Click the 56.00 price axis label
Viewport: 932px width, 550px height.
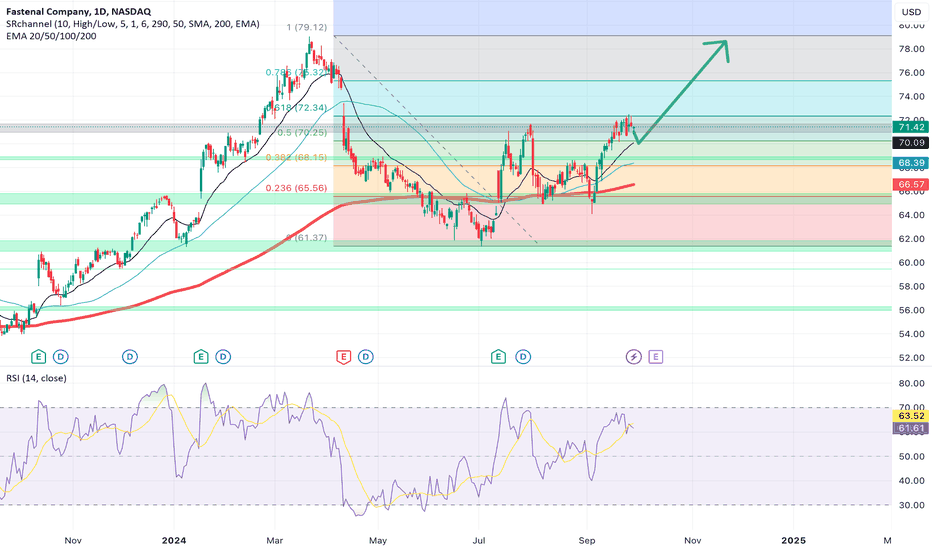[x=911, y=310]
